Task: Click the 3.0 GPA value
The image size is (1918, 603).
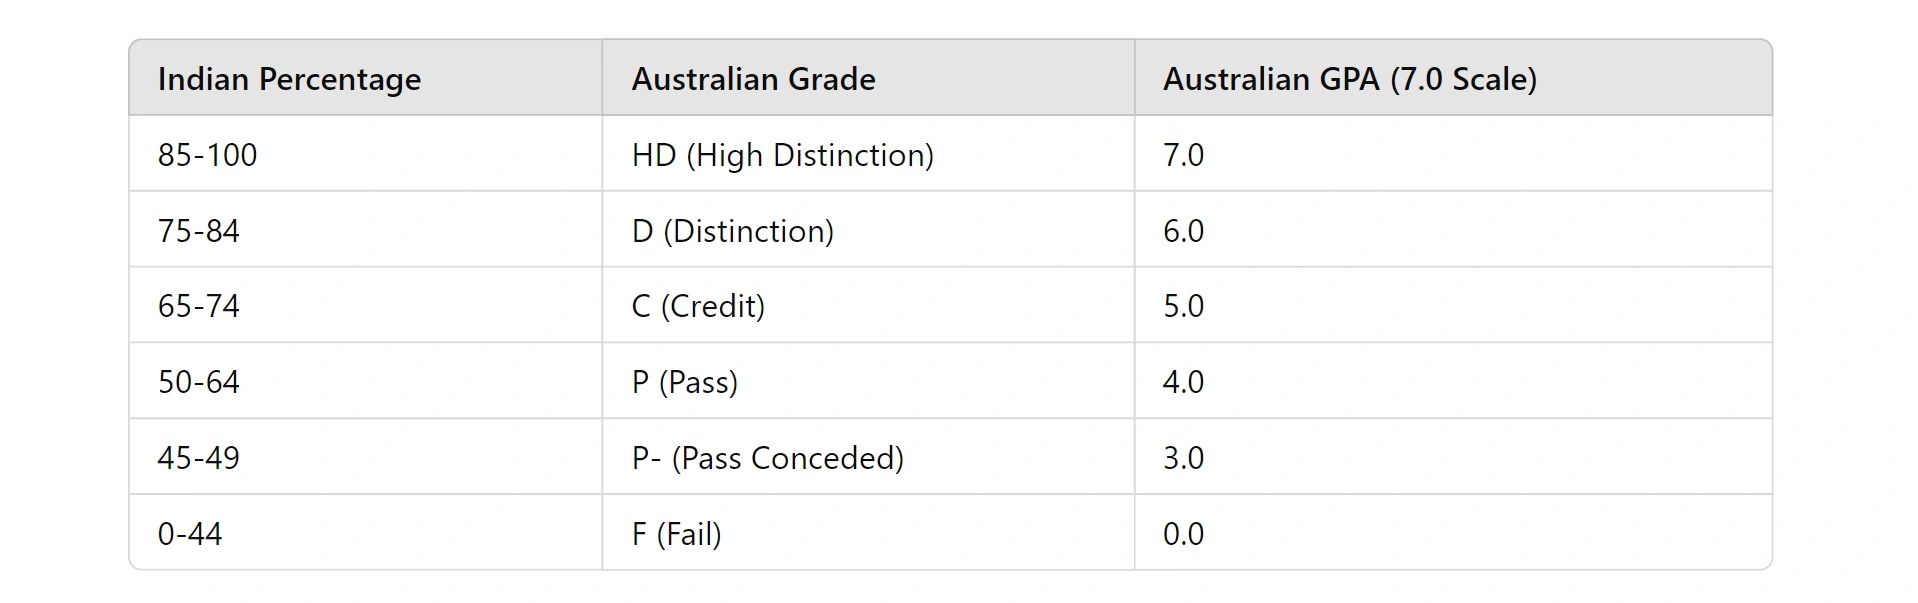Action: tap(1183, 458)
